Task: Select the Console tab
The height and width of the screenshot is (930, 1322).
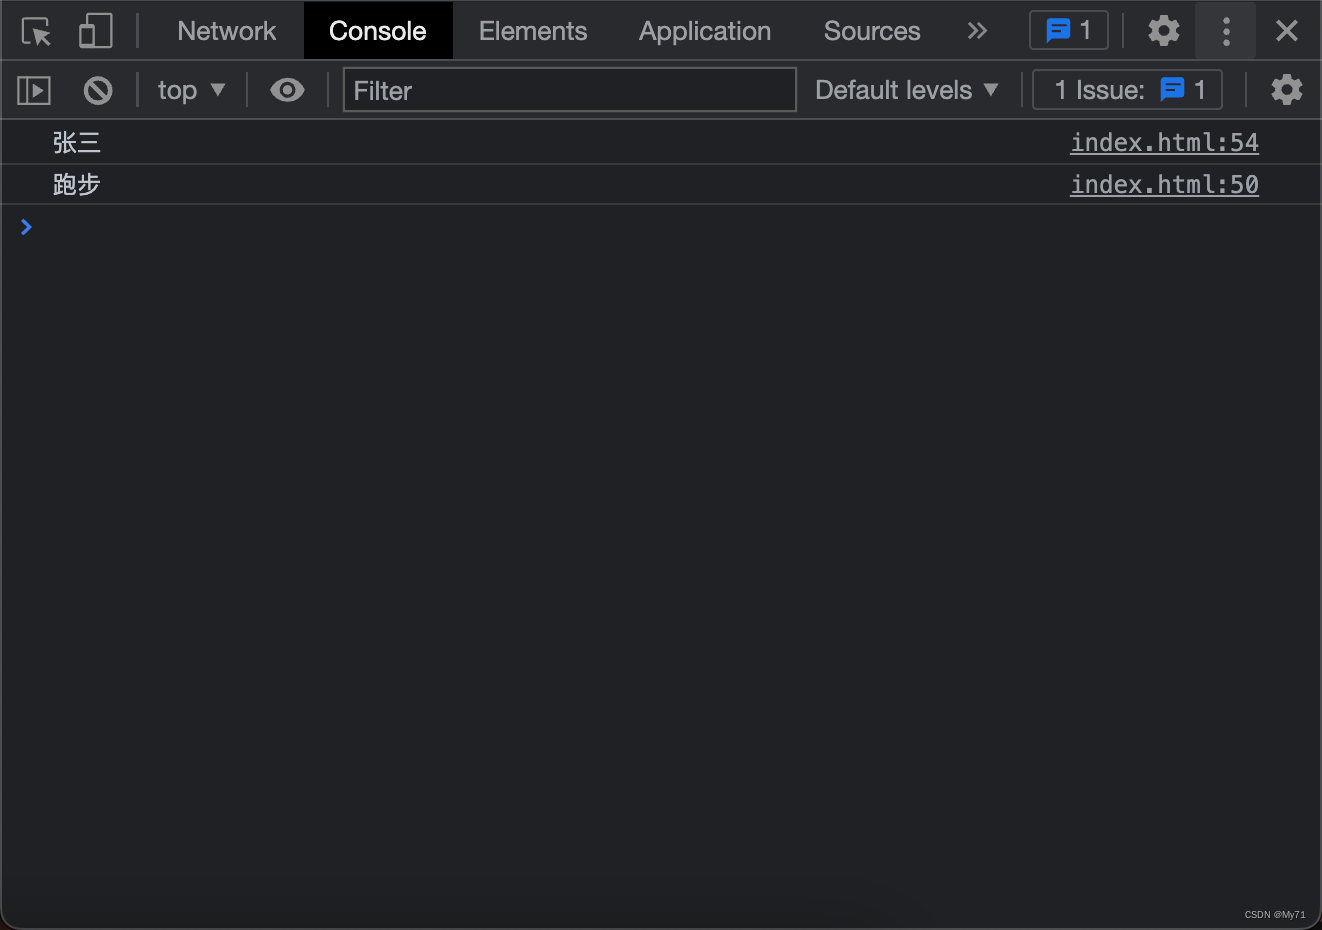Action: coord(377,31)
